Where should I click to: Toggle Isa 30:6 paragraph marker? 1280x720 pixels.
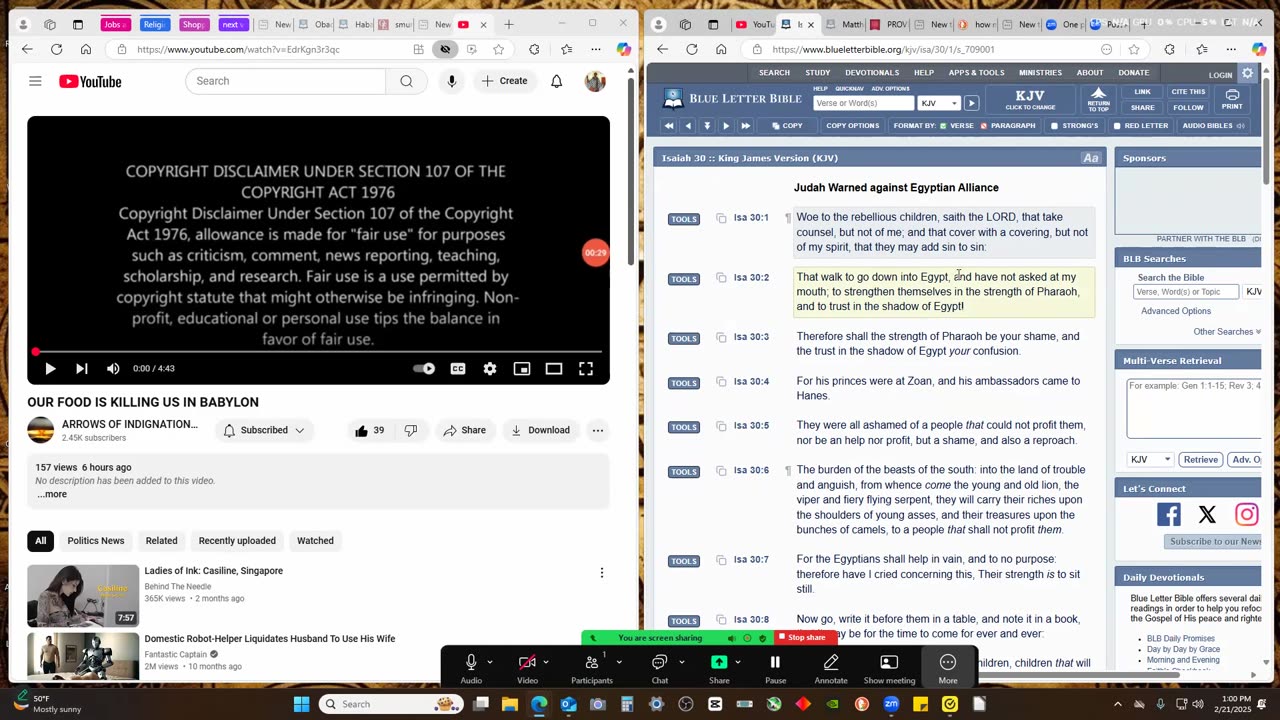pyautogui.click(x=788, y=470)
